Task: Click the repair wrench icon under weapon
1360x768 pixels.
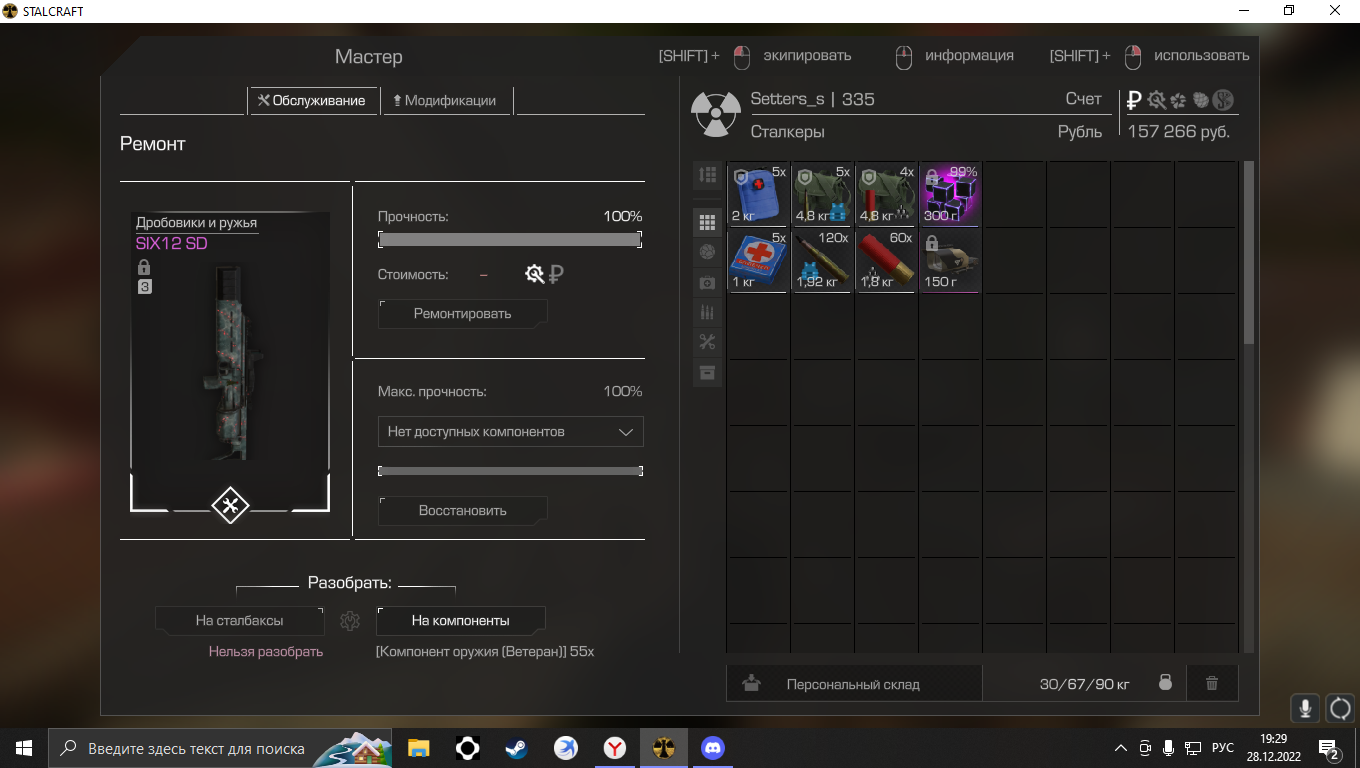Action: 230,506
